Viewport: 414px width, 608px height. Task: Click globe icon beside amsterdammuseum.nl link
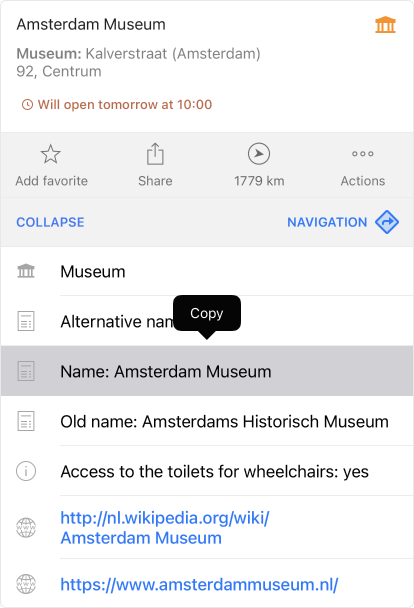(26, 584)
